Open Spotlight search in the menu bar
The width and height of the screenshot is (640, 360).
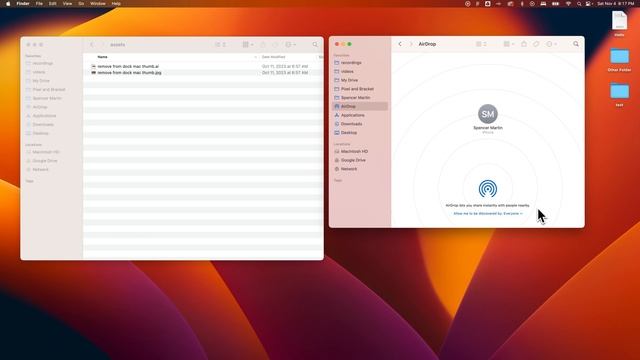point(579,4)
